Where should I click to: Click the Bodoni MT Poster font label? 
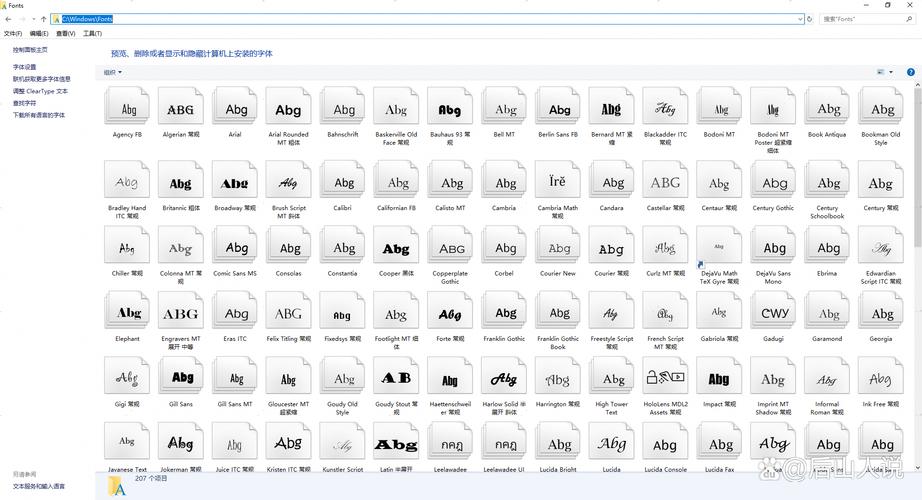tap(773, 142)
